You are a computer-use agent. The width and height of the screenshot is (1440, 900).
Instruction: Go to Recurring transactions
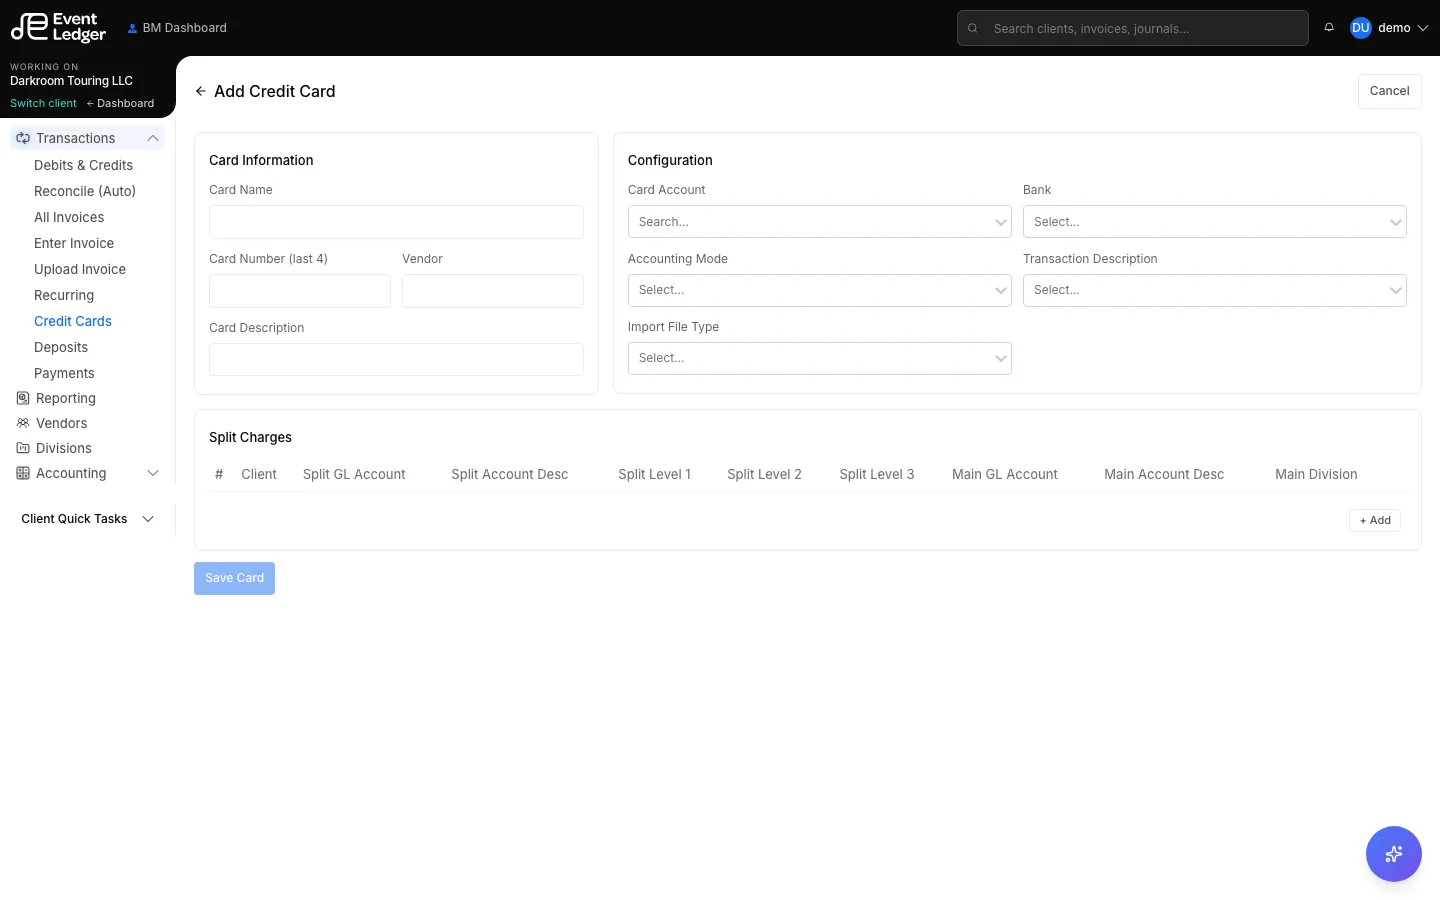coord(64,295)
